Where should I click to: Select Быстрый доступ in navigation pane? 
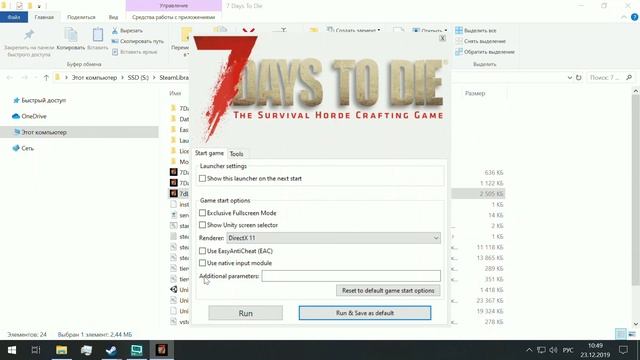[x=43, y=100]
